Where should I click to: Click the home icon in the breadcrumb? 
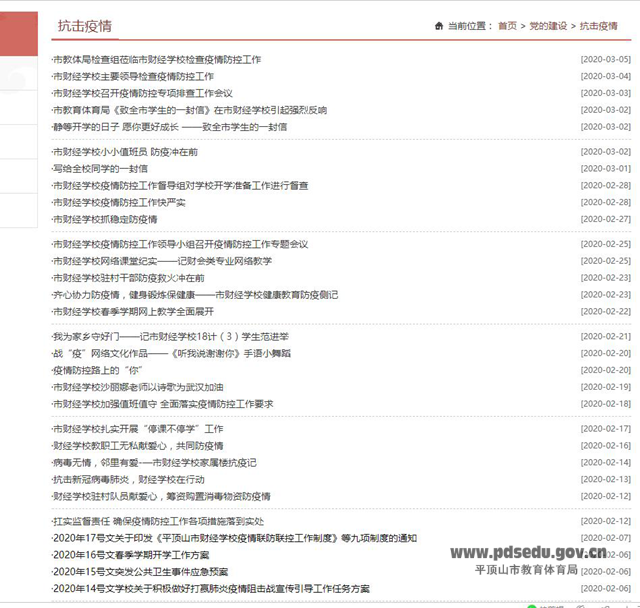439,26
